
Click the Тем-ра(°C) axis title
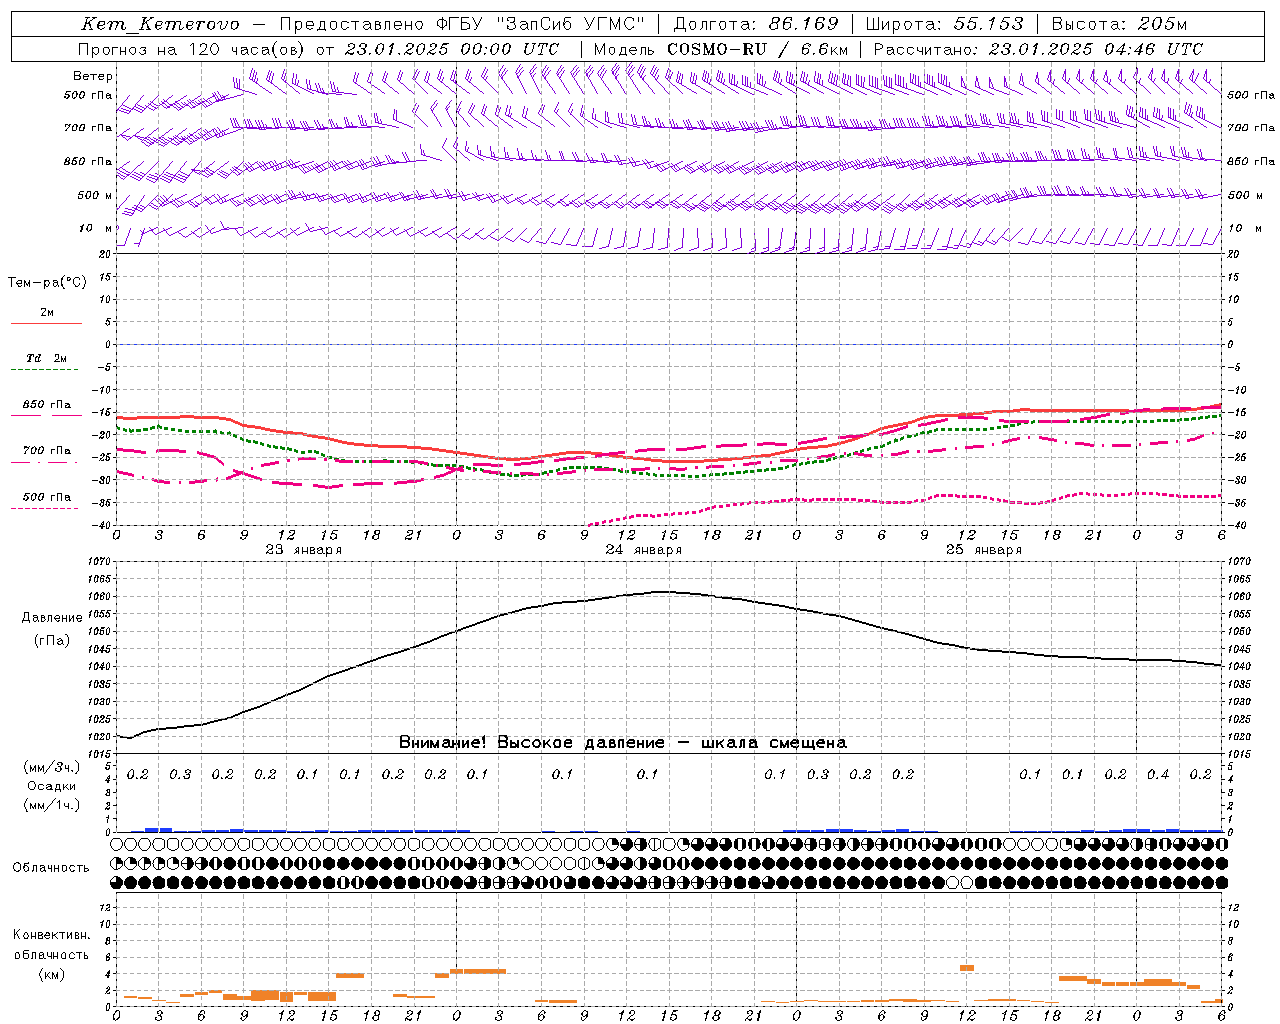[47, 283]
